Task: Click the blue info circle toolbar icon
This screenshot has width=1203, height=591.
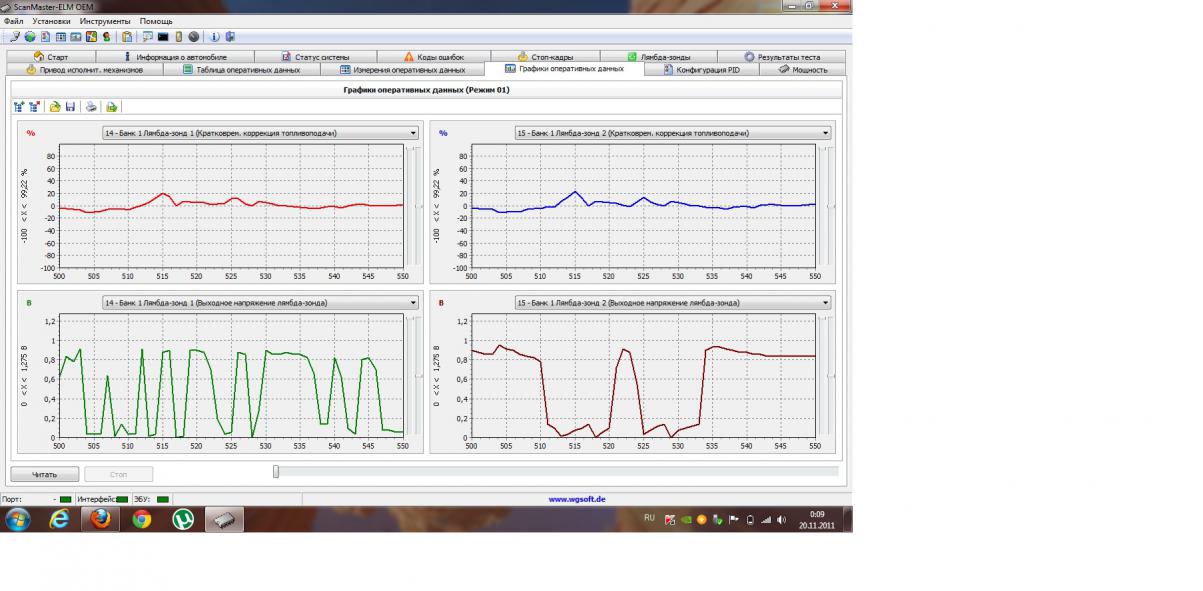Action: [215, 37]
